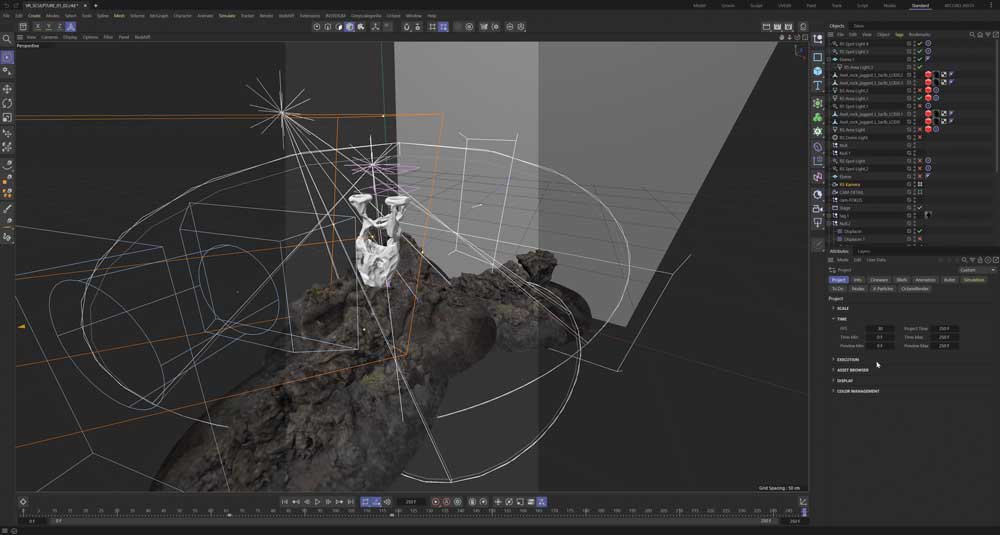This screenshot has width=1000, height=535.
Task: Toggle the Z axis lock
Action: pyautogui.click(x=59, y=27)
